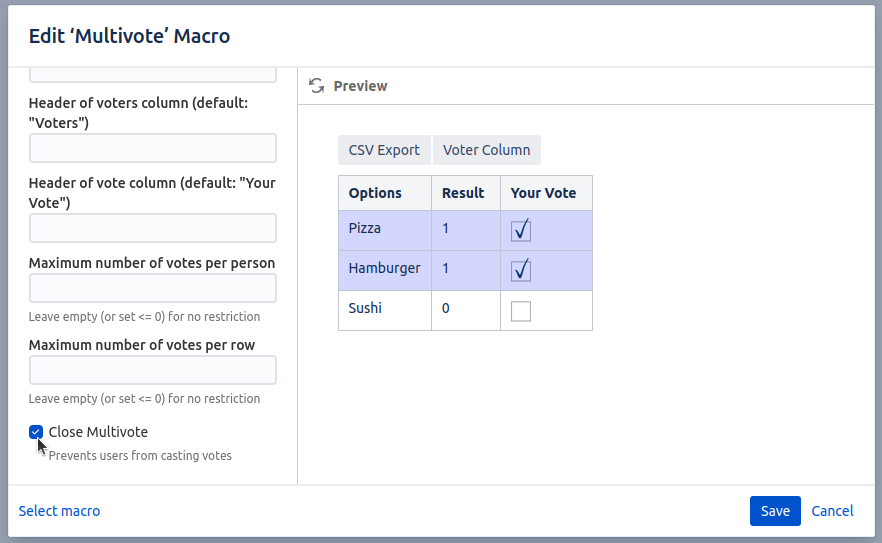The width and height of the screenshot is (882, 543).
Task: Save the Multivote macro settings
Action: pos(775,511)
